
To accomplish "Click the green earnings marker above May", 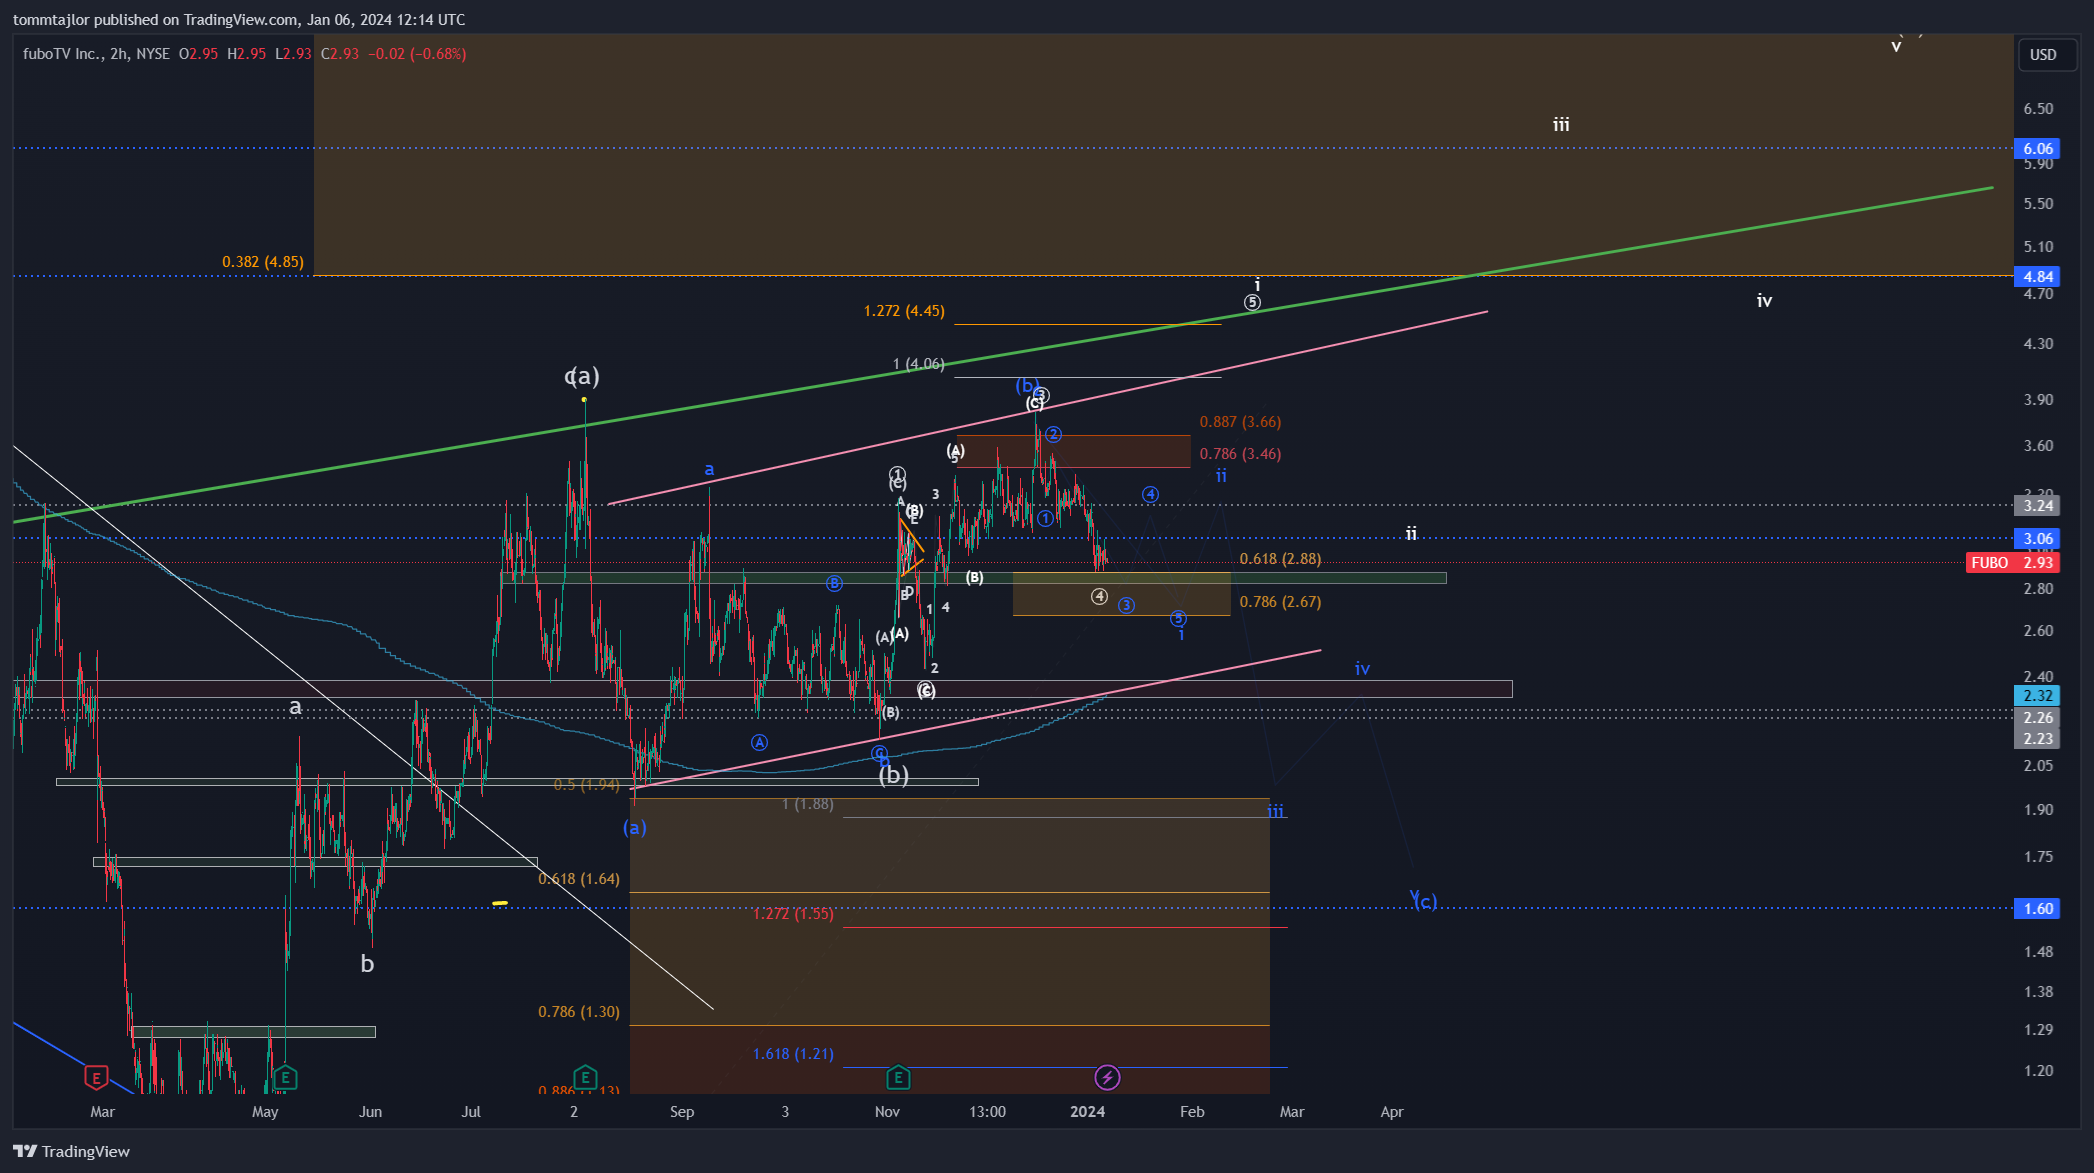I will pyautogui.click(x=286, y=1077).
